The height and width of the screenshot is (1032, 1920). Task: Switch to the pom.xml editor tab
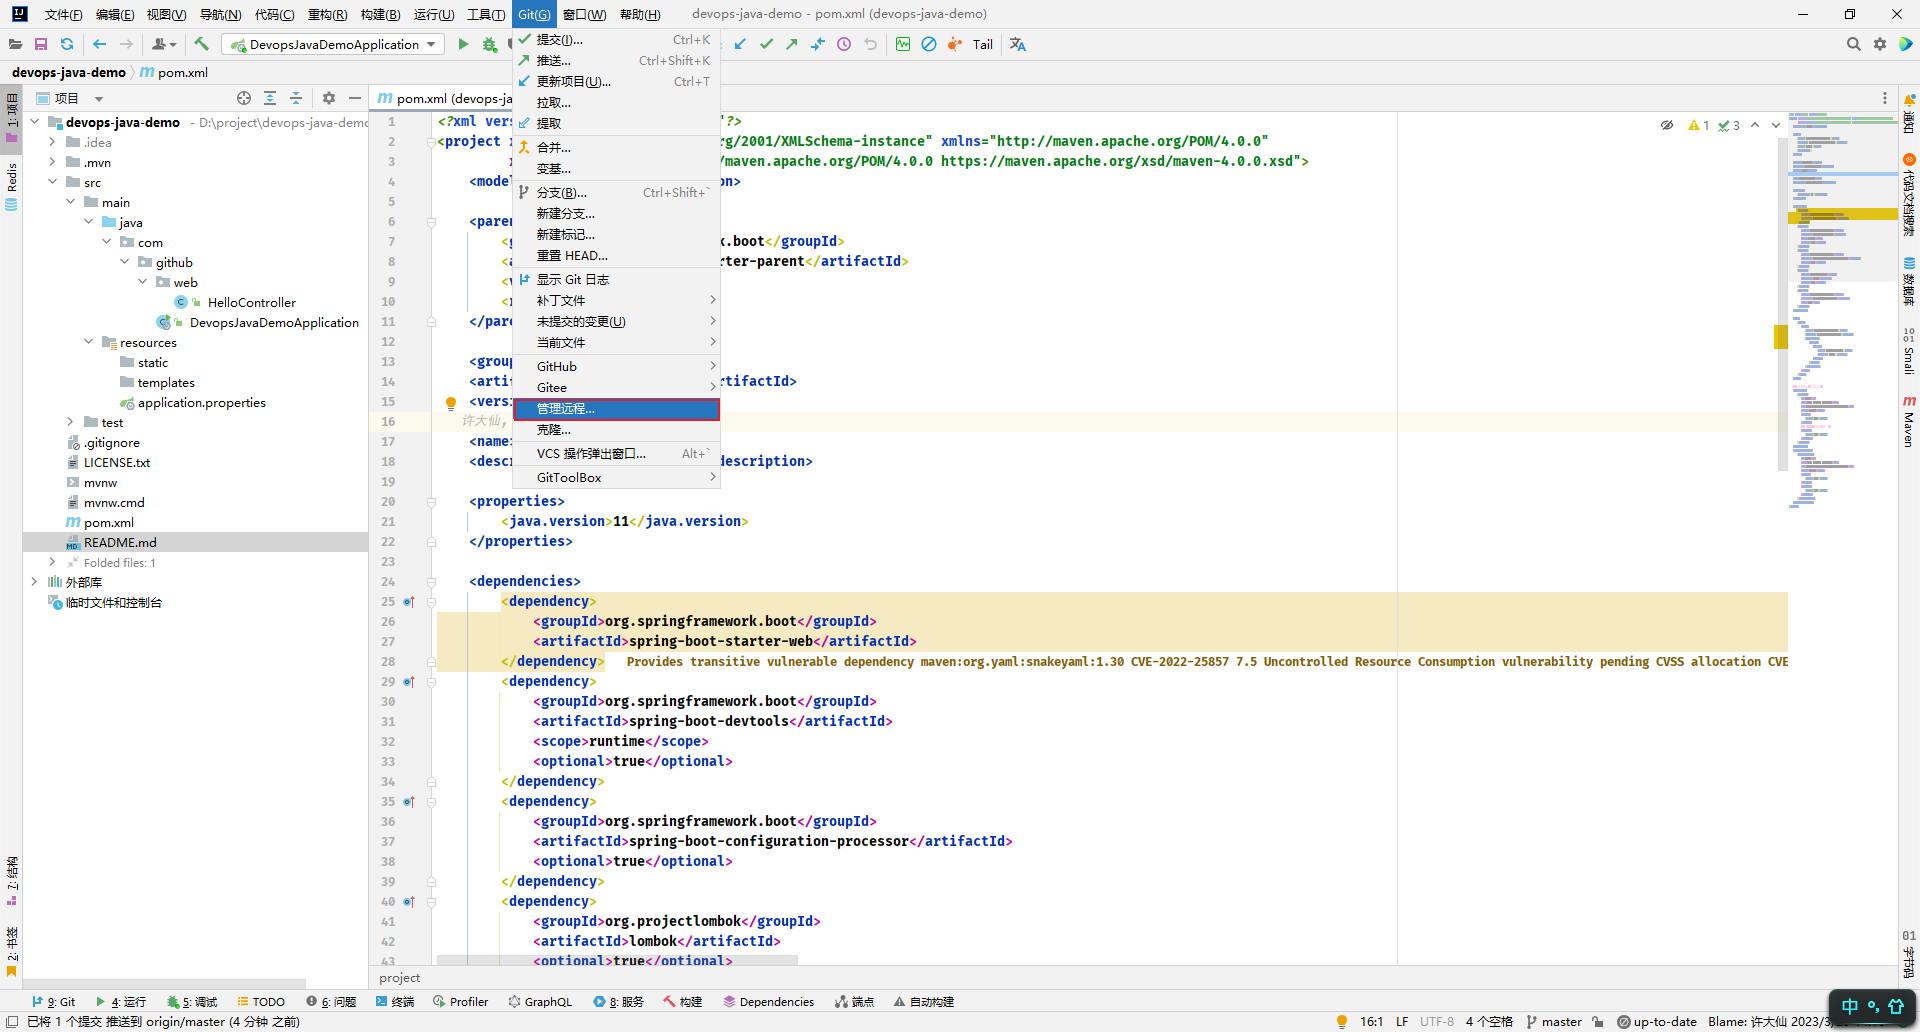[x=443, y=98]
